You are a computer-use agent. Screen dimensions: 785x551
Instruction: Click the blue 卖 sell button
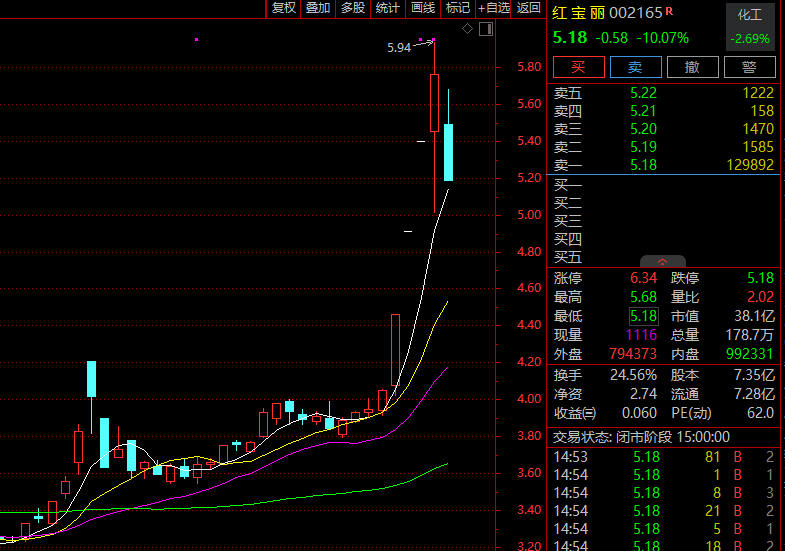coord(636,67)
